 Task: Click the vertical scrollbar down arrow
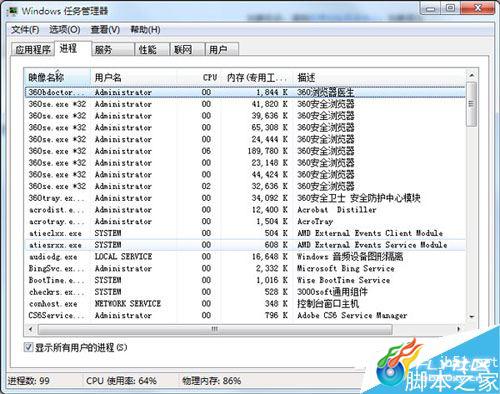pyautogui.click(x=471, y=316)
